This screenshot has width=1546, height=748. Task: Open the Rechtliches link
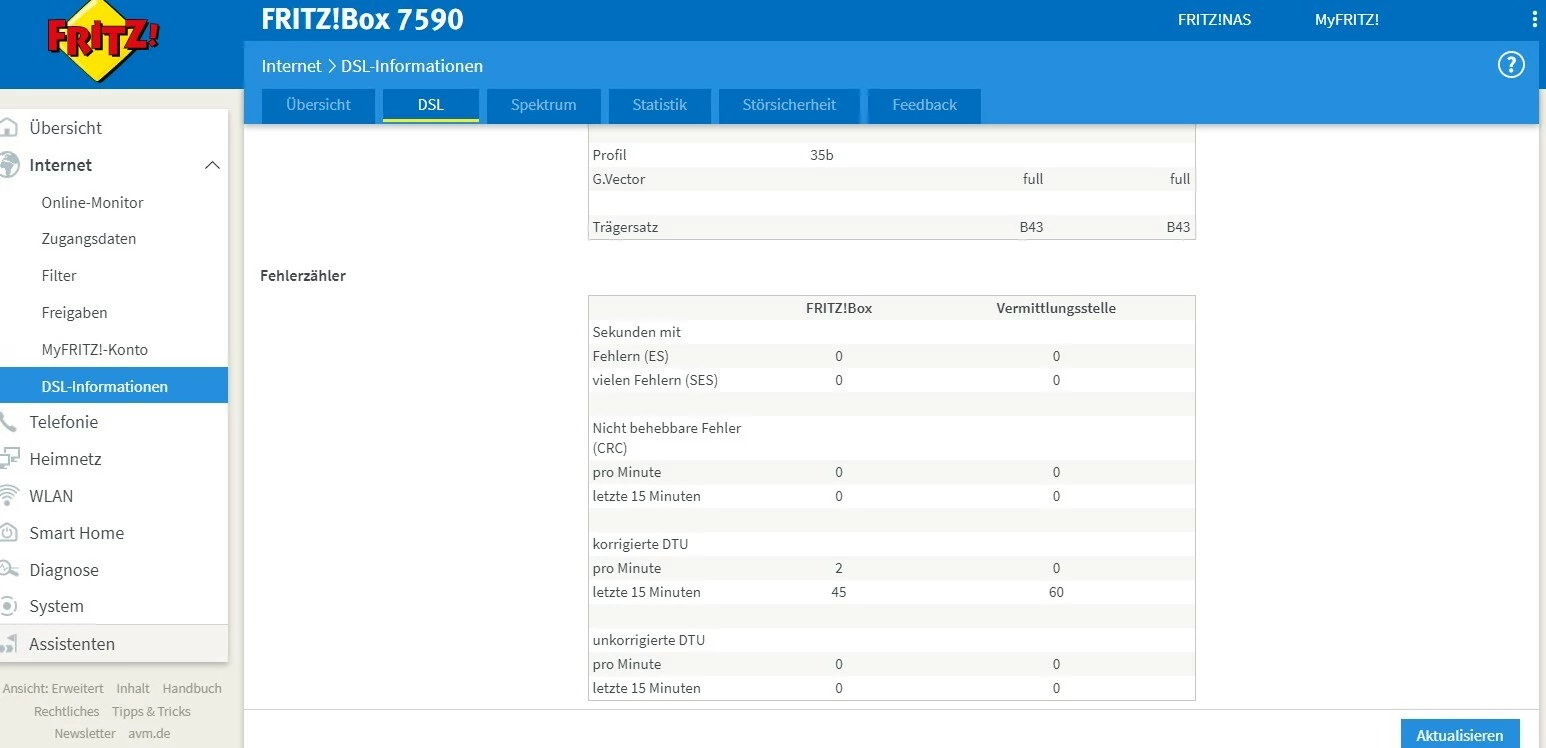point(67,712)
